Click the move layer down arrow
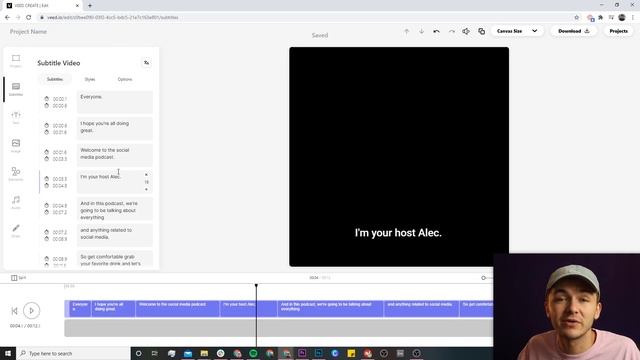The width and height of the screenshot is (640, 360). click(422, 31)
